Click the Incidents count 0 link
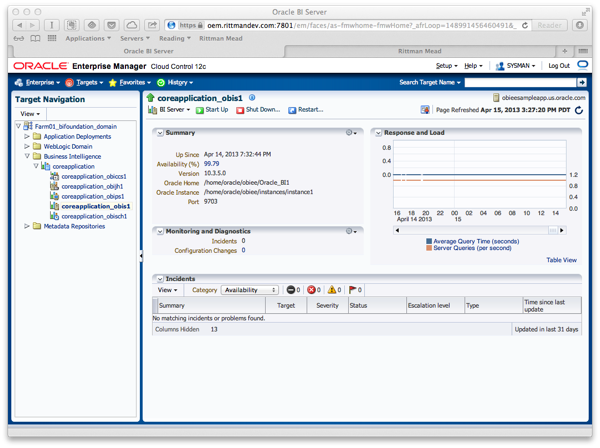The image size is (600, 448). (243, 241)
